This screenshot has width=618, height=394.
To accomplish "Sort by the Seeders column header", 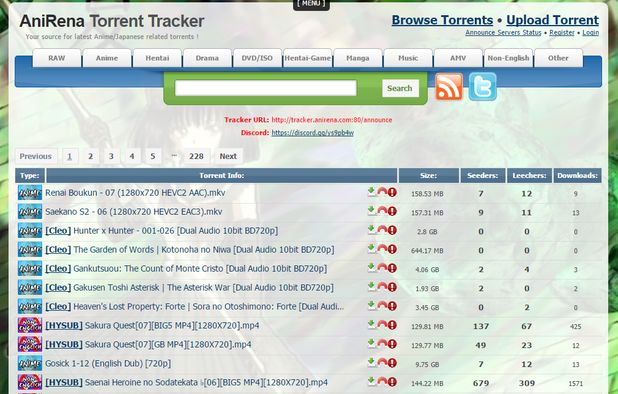I will tap(482, 176).
